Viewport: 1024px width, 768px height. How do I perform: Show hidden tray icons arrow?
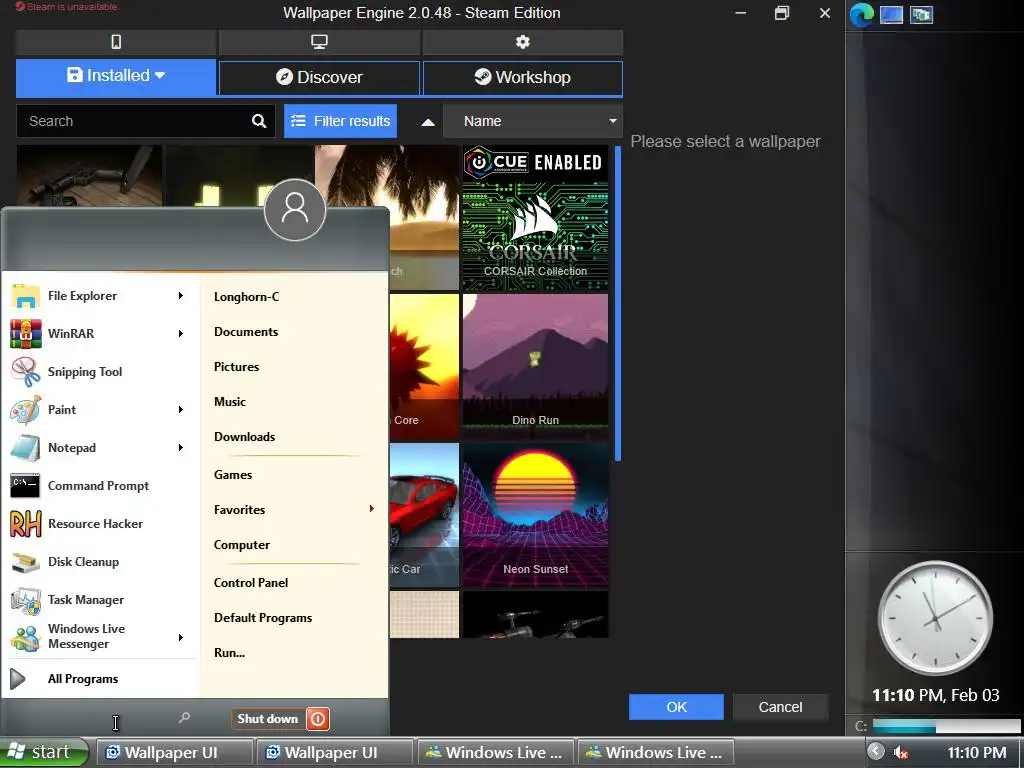(876, 752)
